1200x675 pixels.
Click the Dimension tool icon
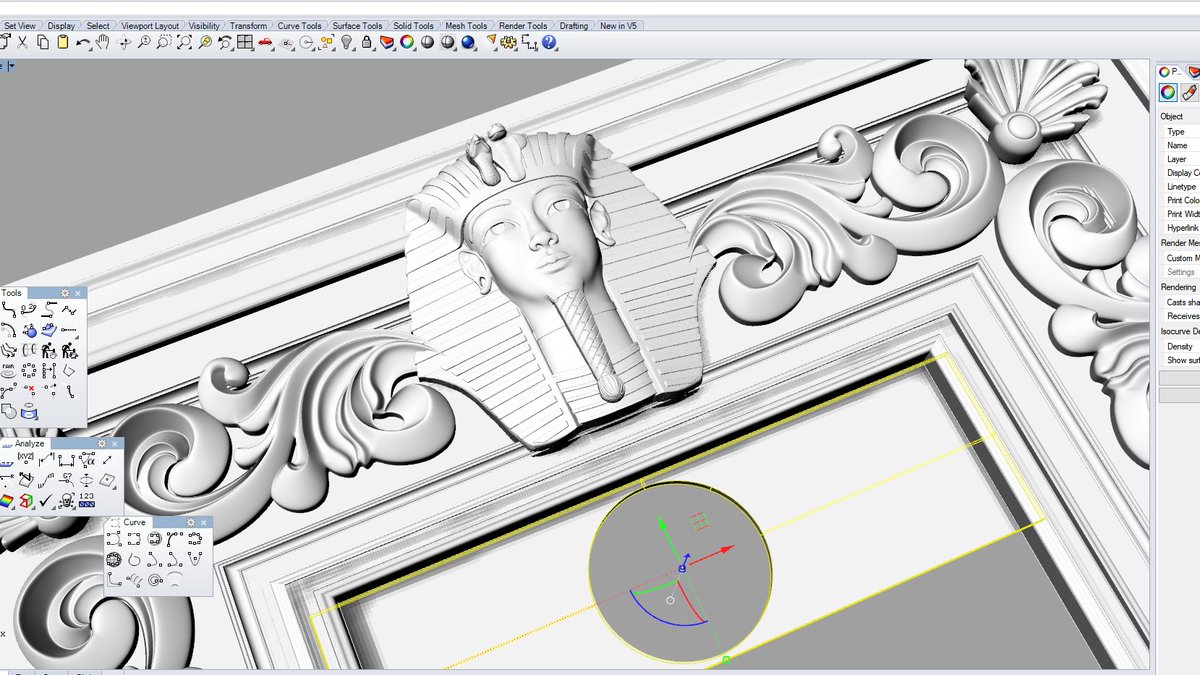(528, 42)
